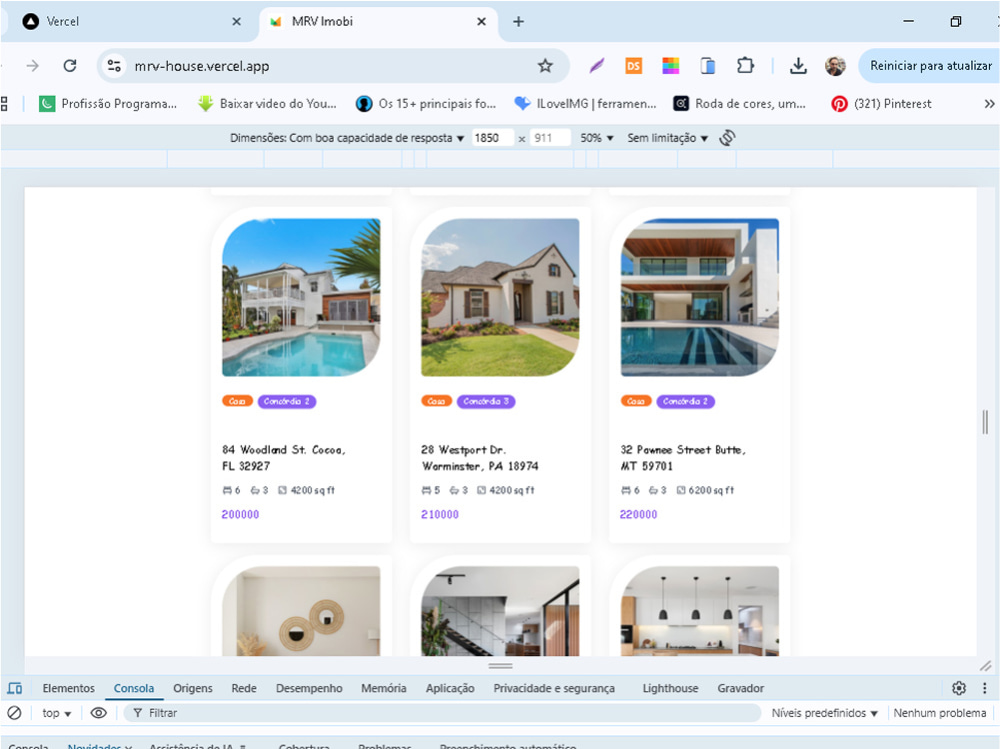1000x749 pixels.
Task: Open the ILoveIMG bookmark
Action: click(585, 104)
